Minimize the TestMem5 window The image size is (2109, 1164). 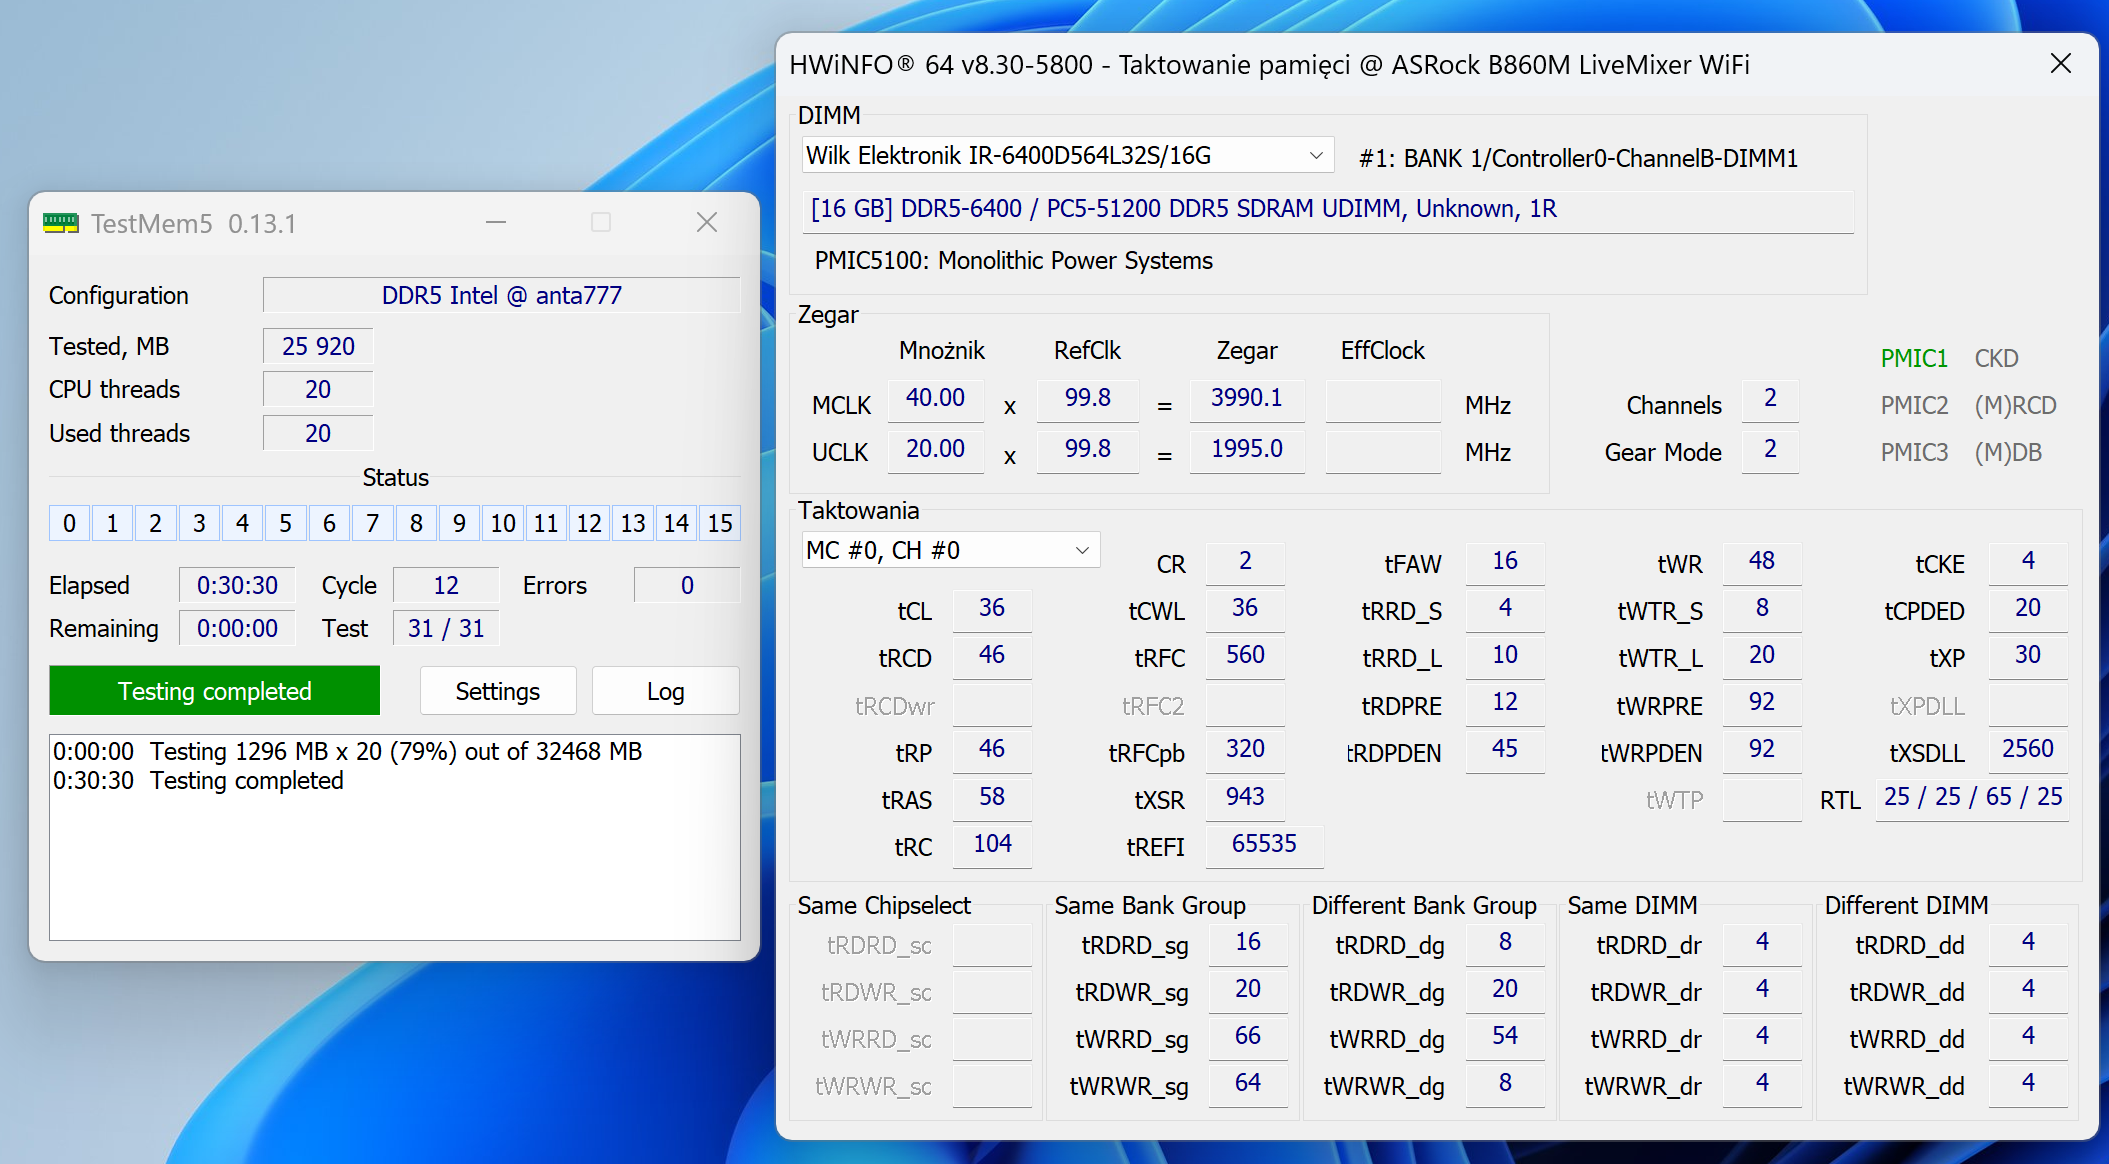(496, 222)
